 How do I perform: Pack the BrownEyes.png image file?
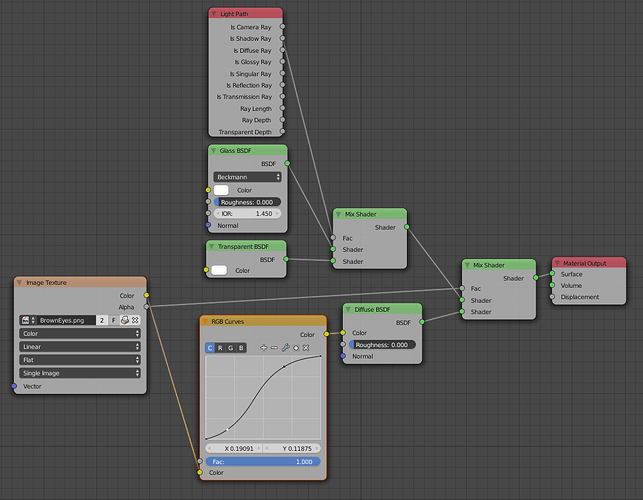(125, 320)
